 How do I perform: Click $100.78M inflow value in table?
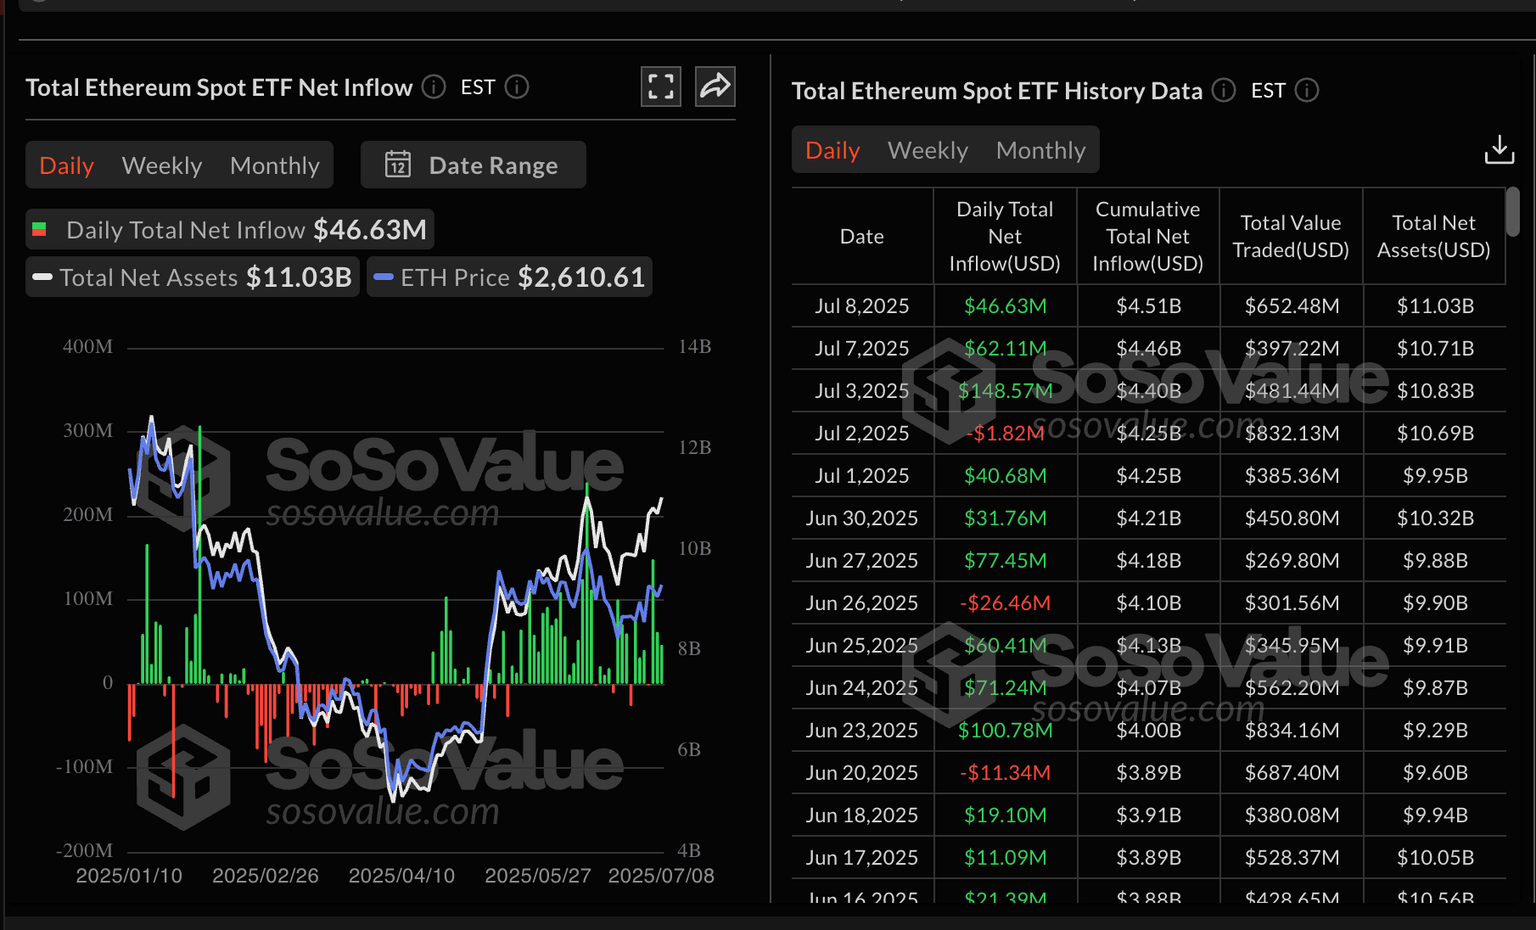(x=1005, y=731)
